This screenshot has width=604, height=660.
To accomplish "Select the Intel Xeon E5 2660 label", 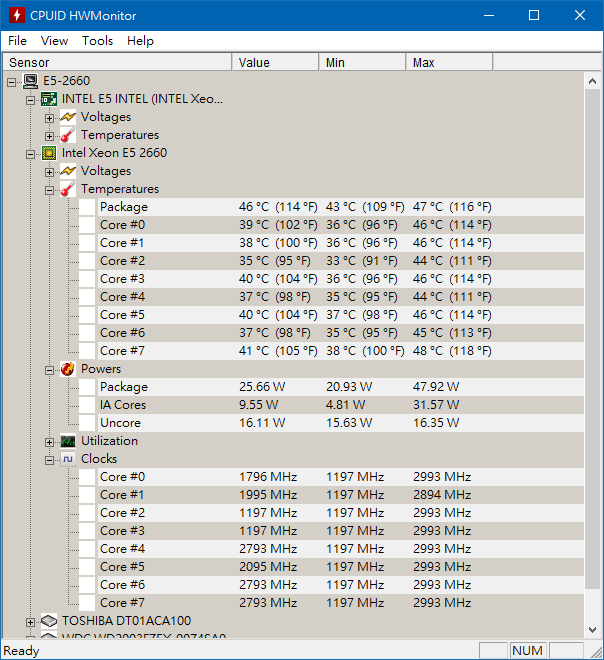I will pos(114,153).
